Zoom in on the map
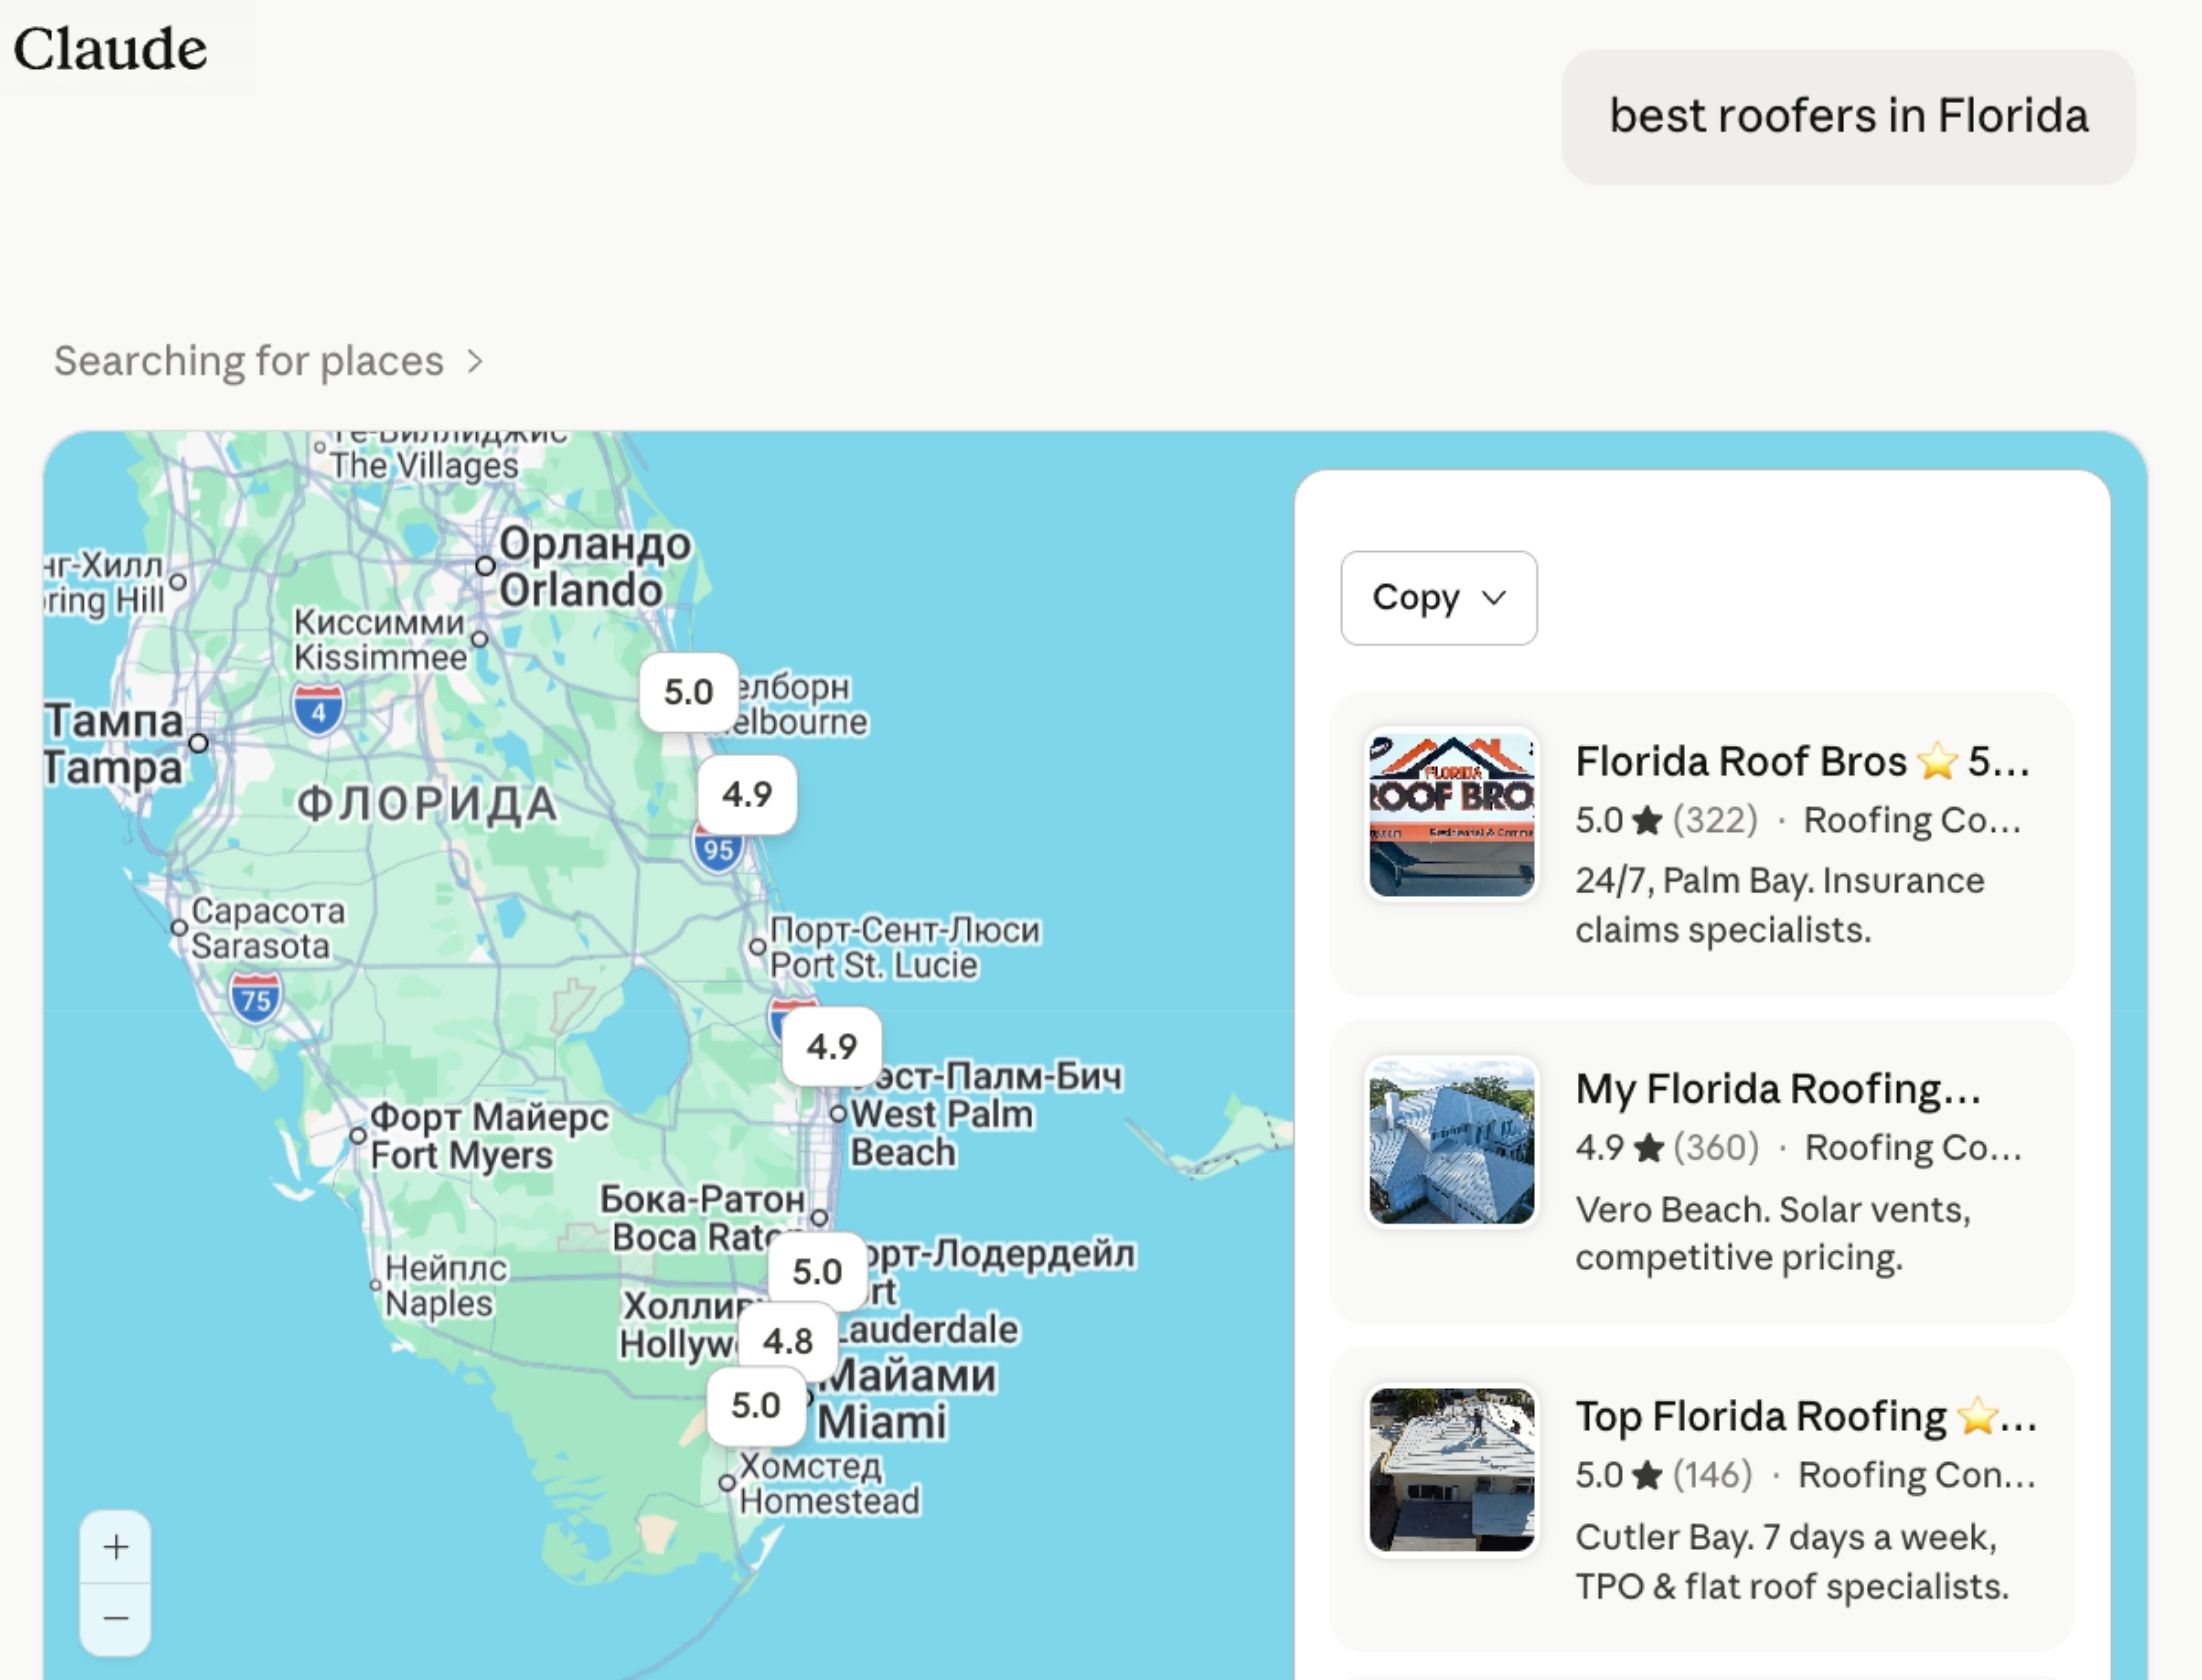 click(115, 1548)
